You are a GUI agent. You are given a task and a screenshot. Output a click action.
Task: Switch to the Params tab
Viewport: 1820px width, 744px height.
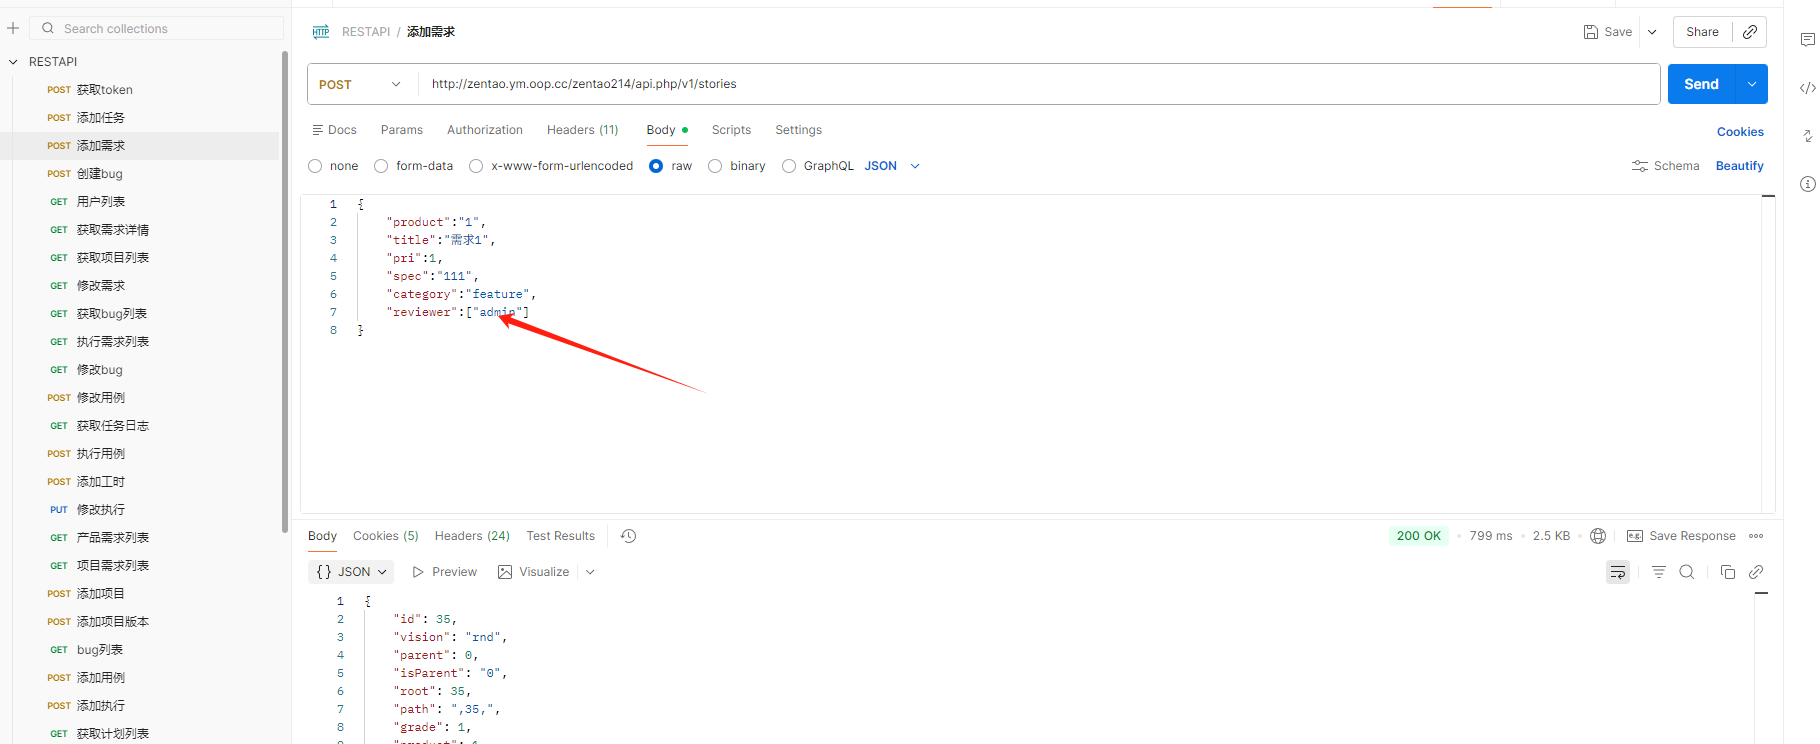tap(402, 130)
